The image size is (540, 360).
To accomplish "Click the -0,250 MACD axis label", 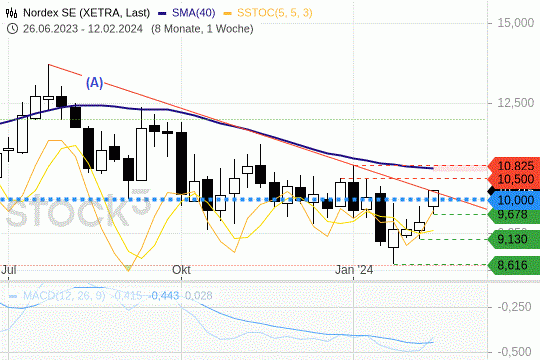I will click(x=515, y=307).
